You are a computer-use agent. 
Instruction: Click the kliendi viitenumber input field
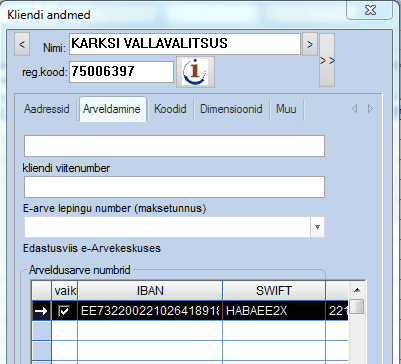pos(174,187)
